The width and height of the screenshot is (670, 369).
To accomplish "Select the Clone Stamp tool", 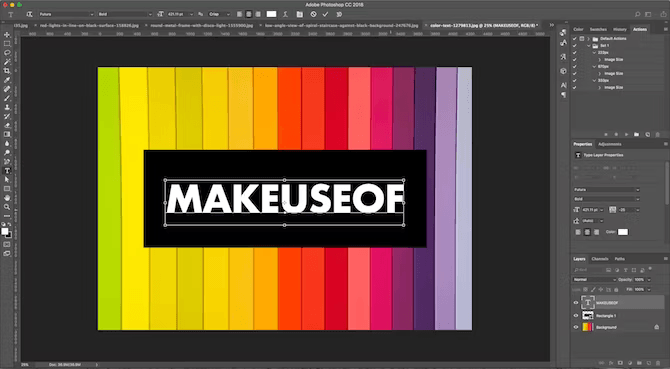I will tap(7, 107).
